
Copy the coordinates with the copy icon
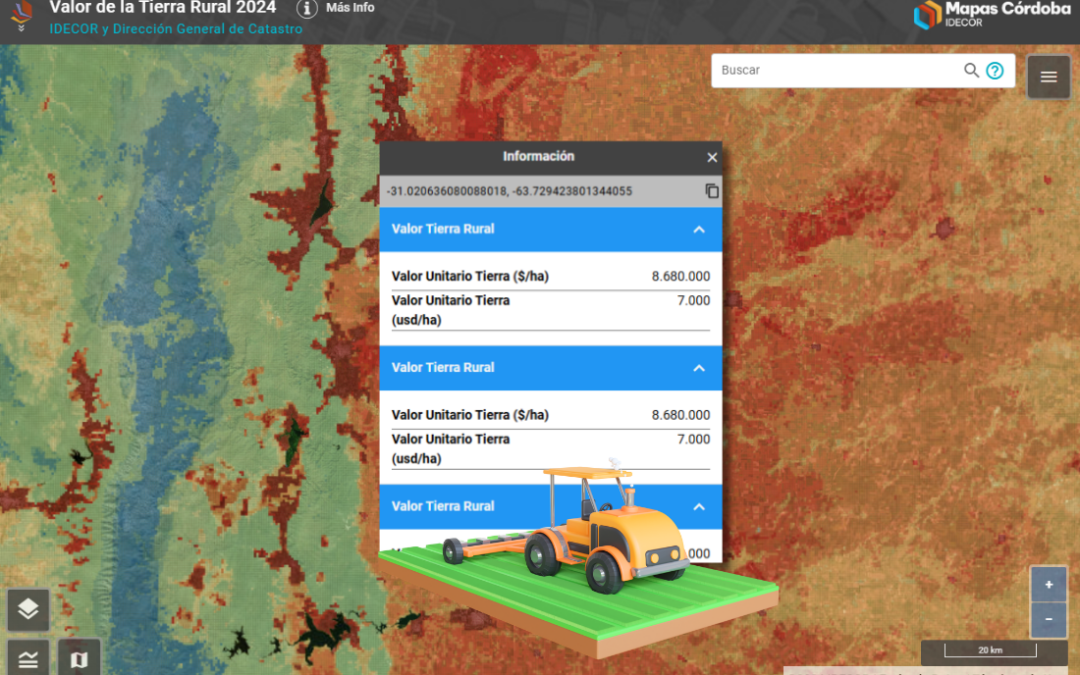click(x=712, y=191)
